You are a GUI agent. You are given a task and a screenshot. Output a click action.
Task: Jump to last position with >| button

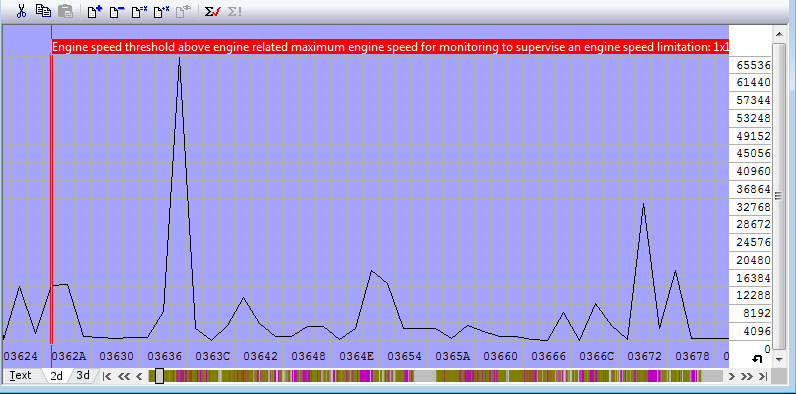(762, 376)
